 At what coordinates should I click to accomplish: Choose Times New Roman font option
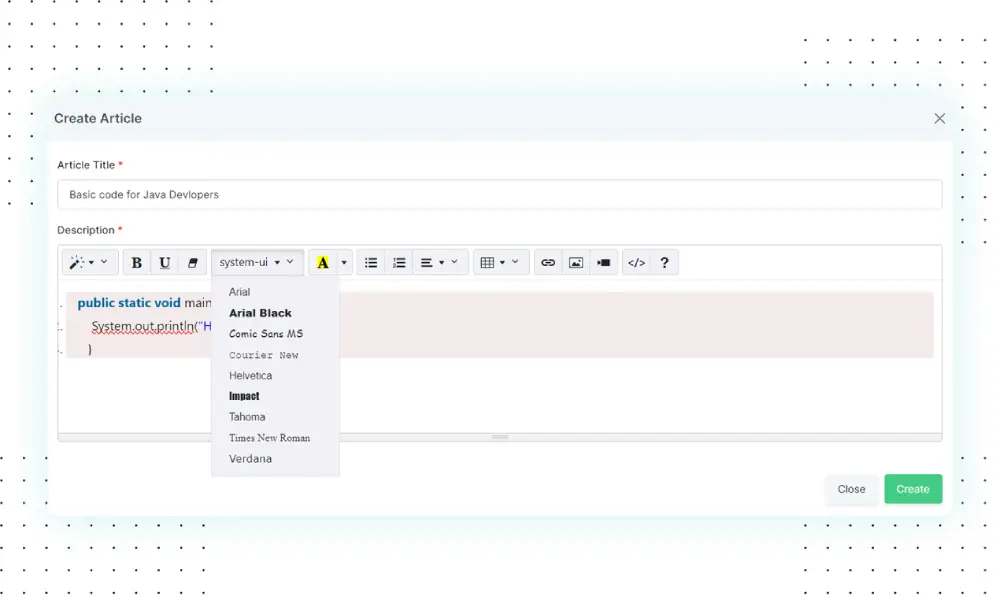(x=268, y=438)
